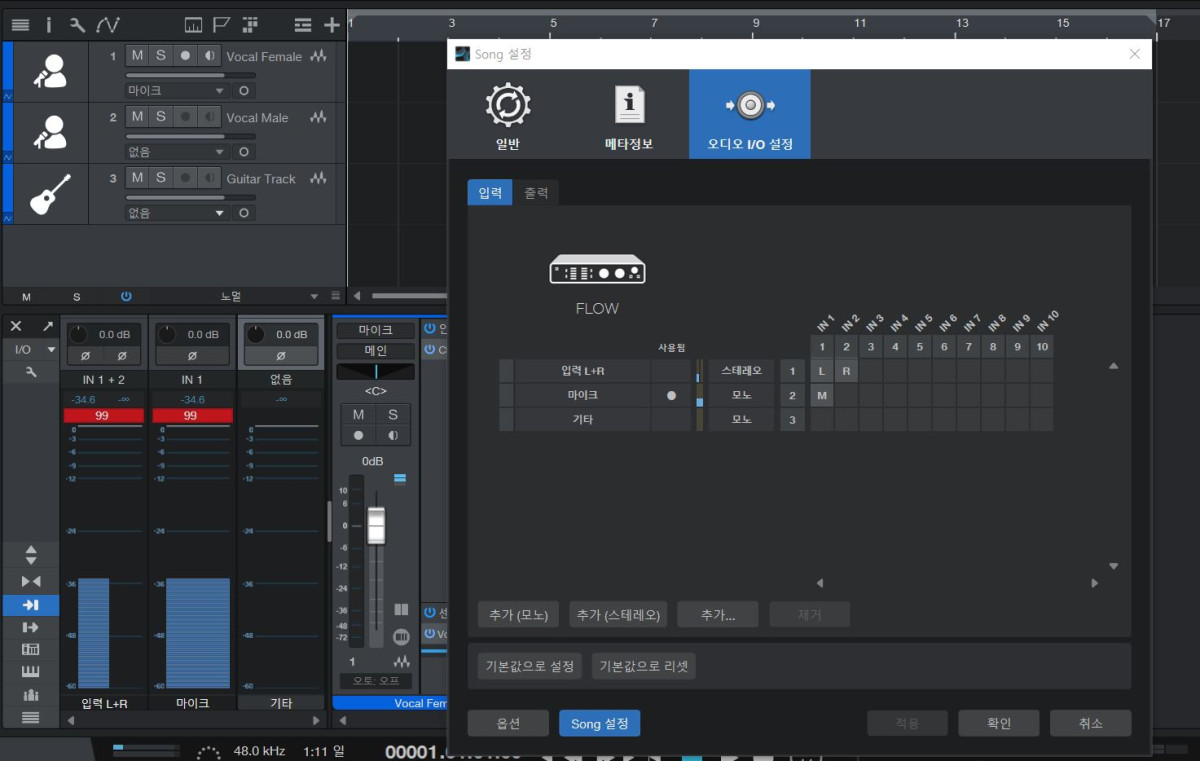
Task: Click the Vocal Female singer track icon
Action: pyautogui.click(x=49, y=71)
